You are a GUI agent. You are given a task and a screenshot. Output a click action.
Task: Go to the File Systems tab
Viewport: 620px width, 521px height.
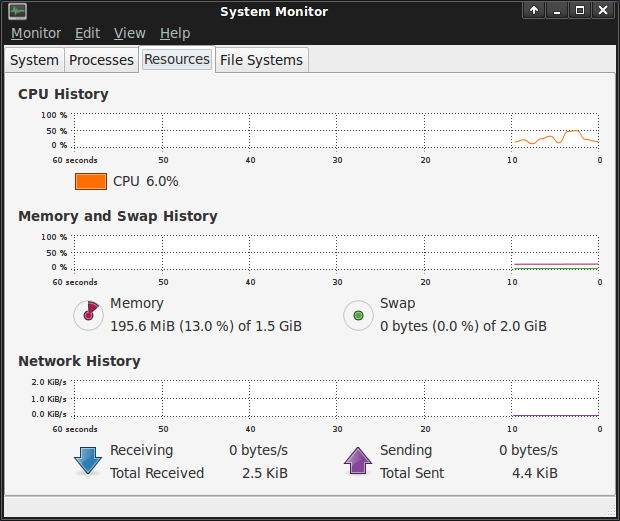261,60
